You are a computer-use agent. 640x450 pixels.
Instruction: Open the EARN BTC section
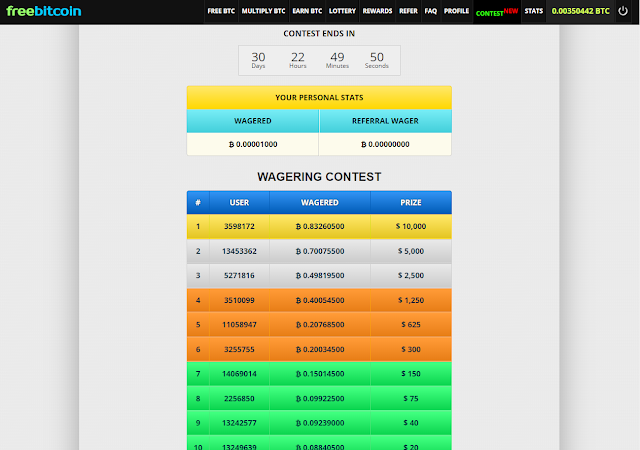(307, 11)
